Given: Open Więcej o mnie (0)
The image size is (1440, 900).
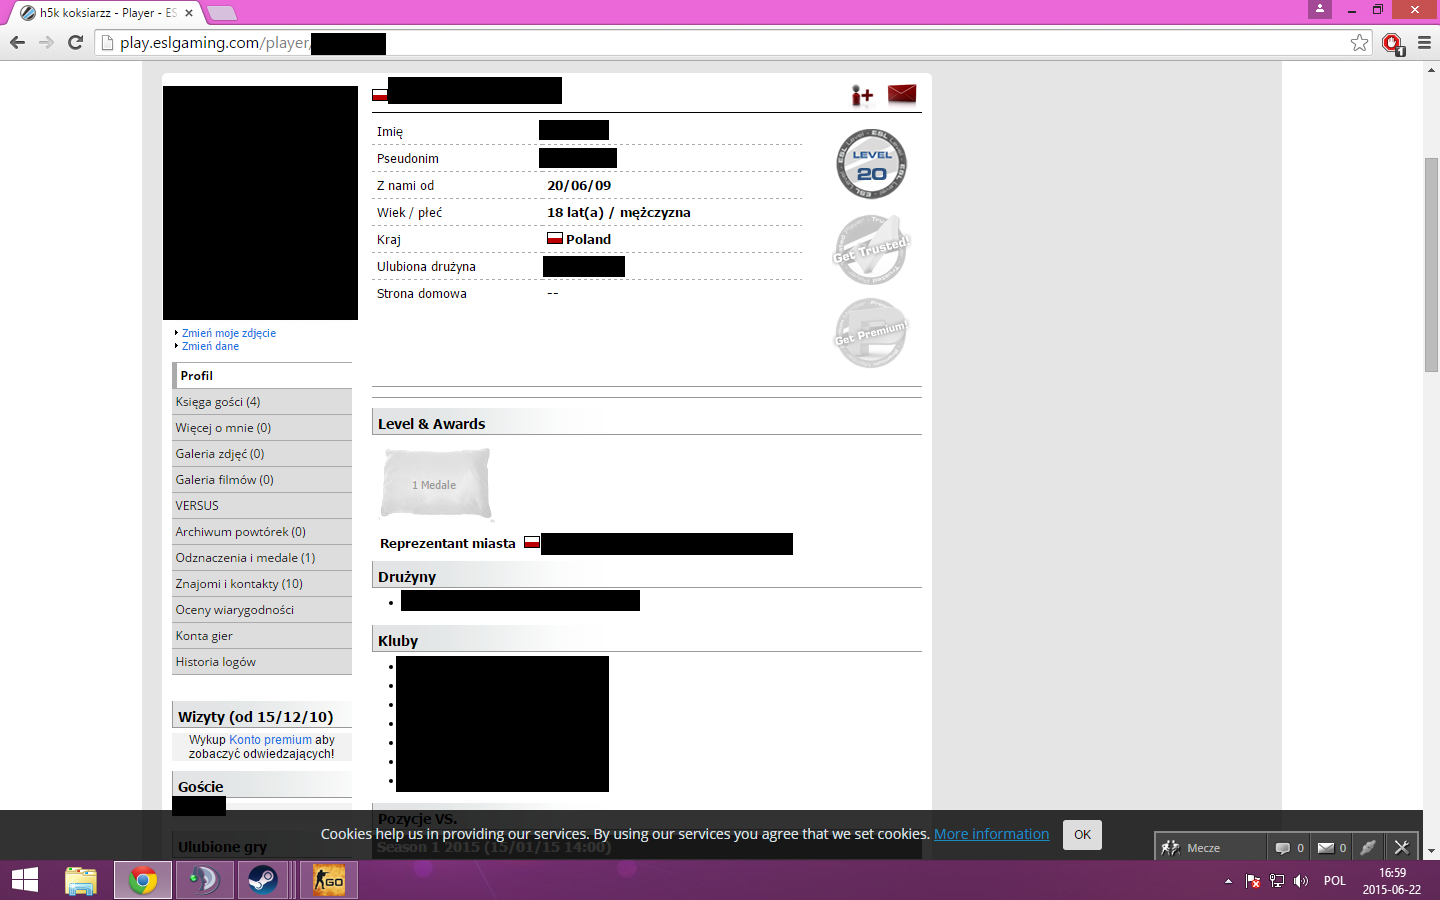Looking at the screenshot, I should pos(262,428).
